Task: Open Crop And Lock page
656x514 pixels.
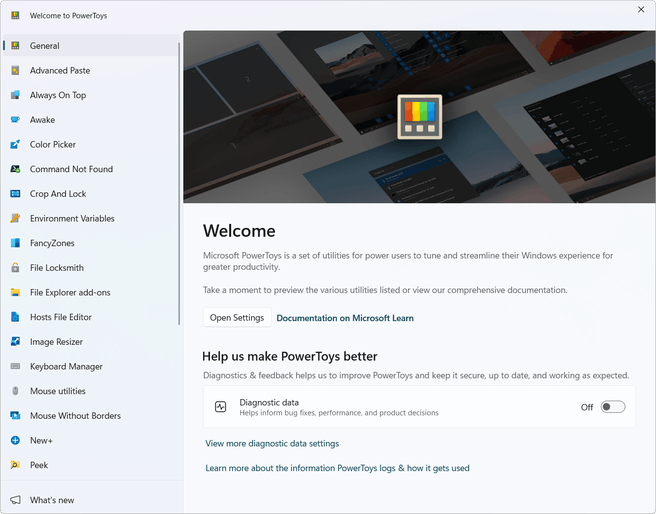Action: click(91, 194)
